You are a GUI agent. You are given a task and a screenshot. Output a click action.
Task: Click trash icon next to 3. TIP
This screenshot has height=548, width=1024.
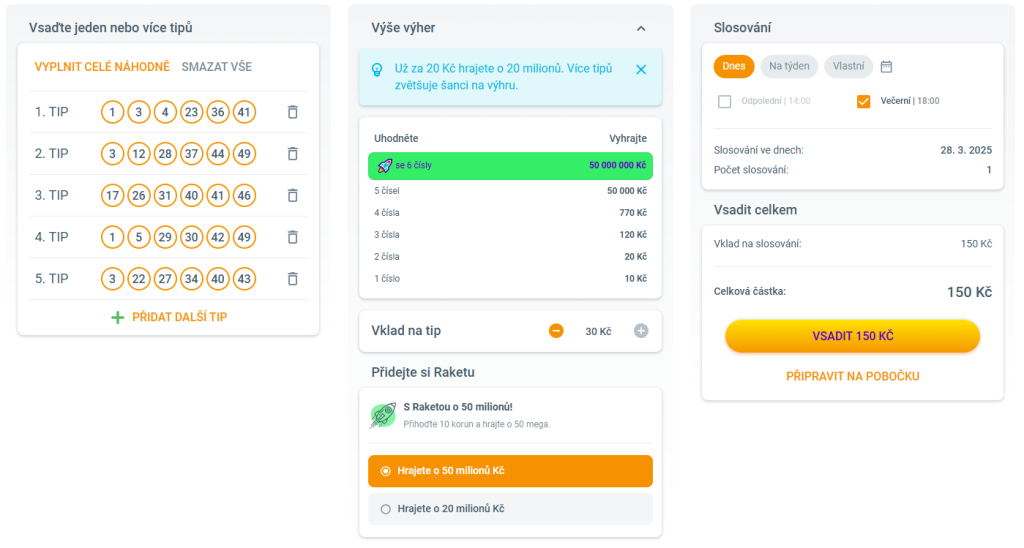pos(292,196)
